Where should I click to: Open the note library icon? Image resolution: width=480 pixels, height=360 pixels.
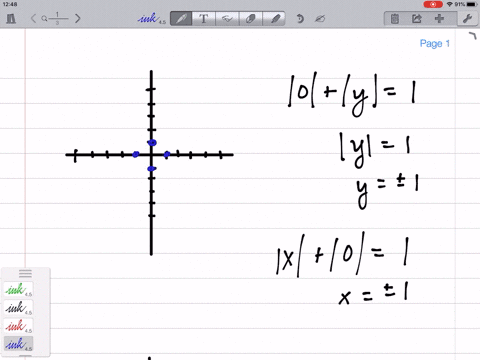tap(11, 18)
